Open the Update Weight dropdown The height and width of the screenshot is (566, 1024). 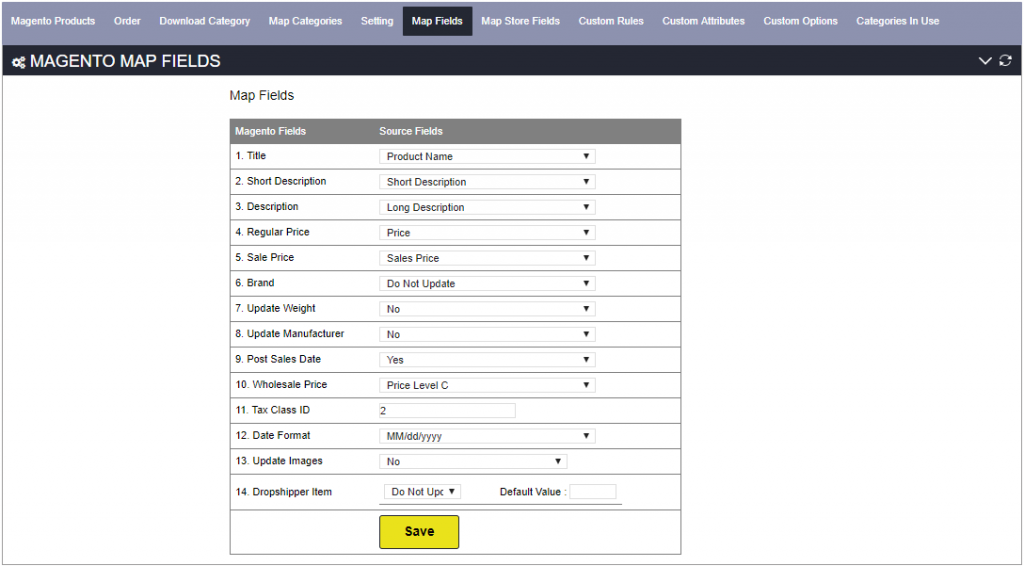pos(487,309)
